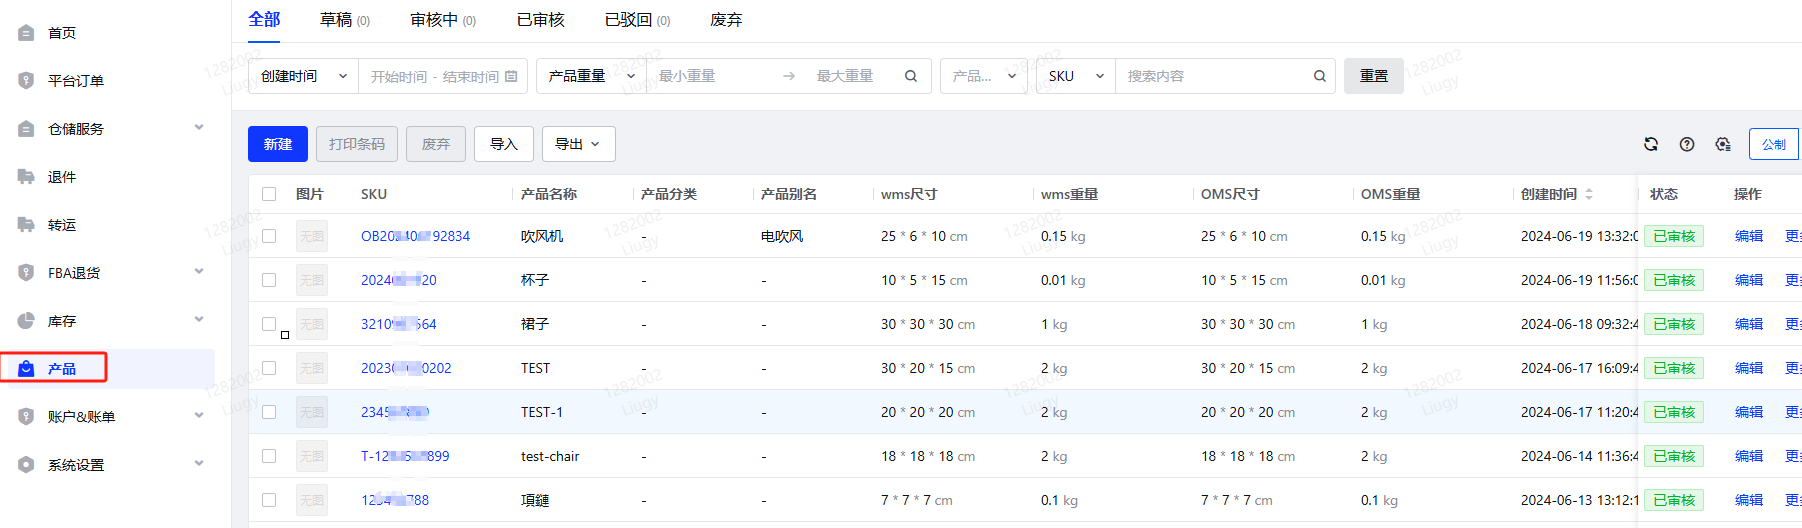Click the 创建时间 column sort icon
The width and height of the screenshot is (1802, 528).
pos(1589,194)
